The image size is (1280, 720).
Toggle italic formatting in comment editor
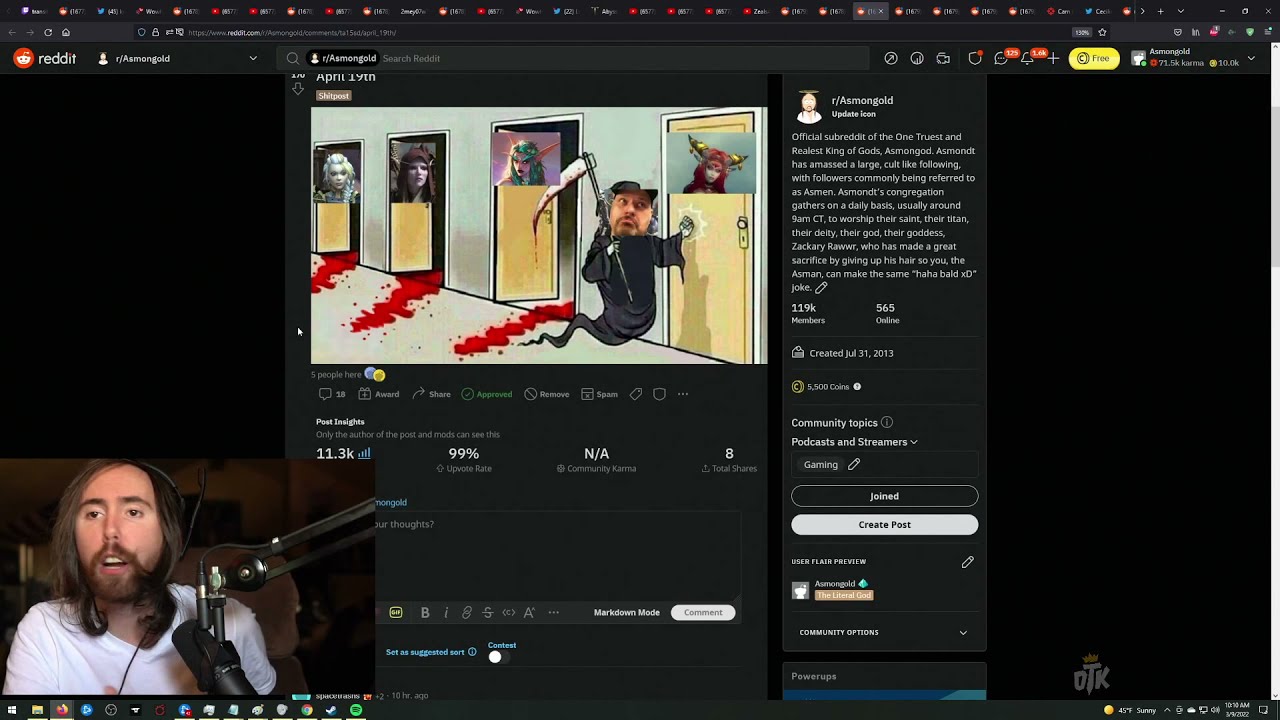pyautogui.click(x=446, y=612)
